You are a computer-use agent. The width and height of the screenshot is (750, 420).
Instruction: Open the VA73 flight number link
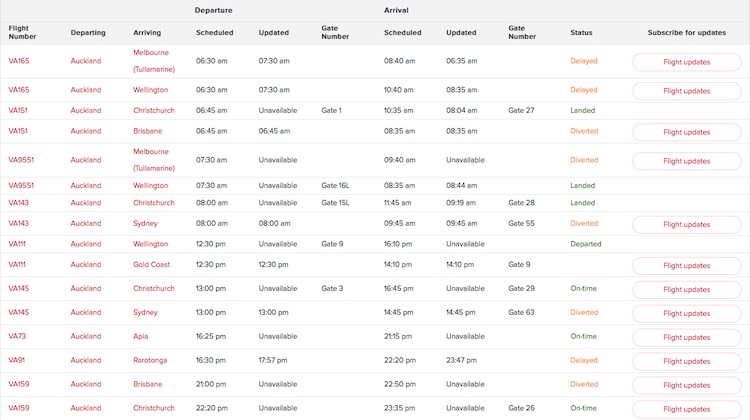(17, 336)
